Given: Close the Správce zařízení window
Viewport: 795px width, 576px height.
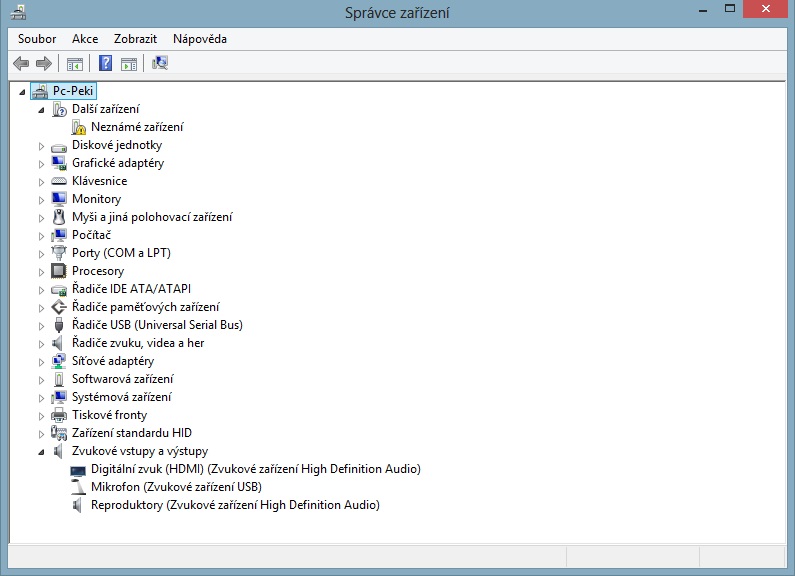Looking at the screenshot, I should coord(766,9).
